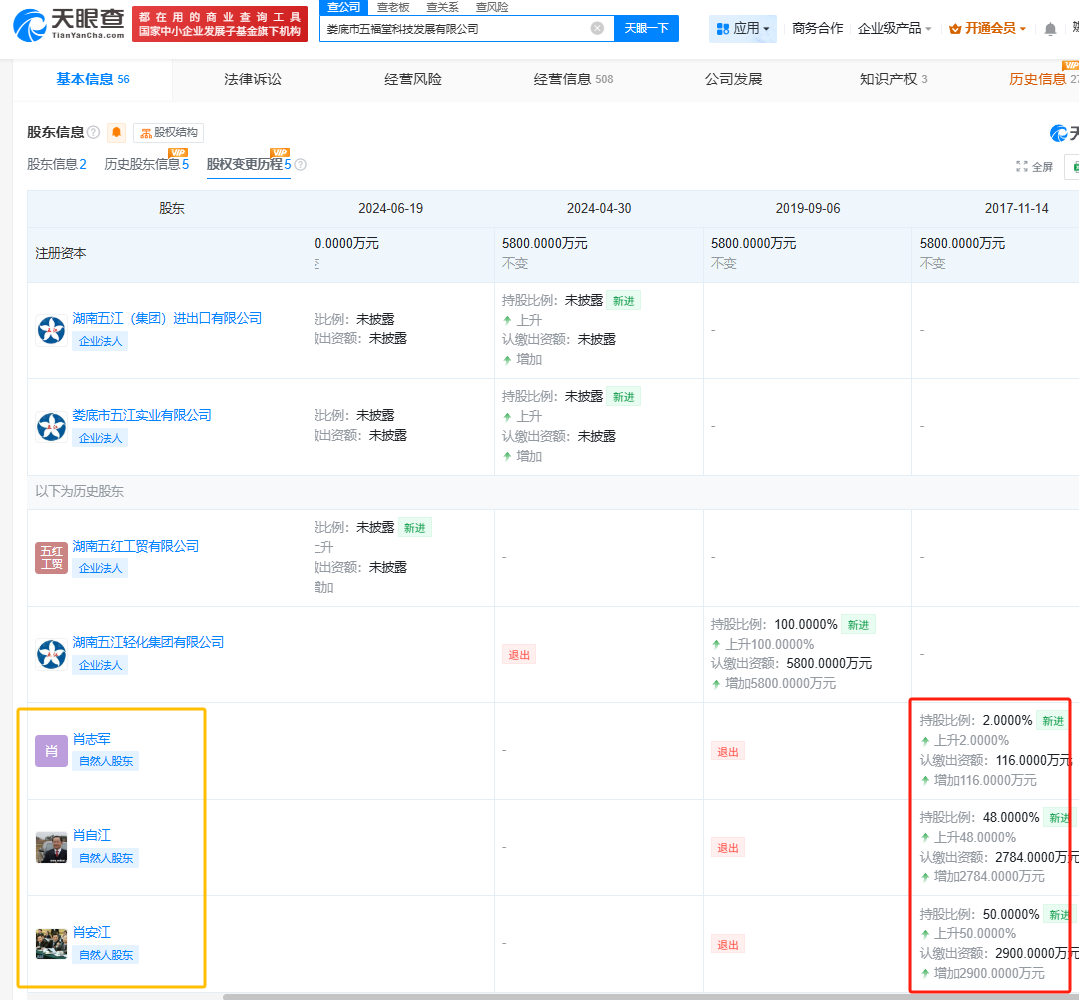Click the 退出 tag in 肖志军 row
1079x1000 pixels.
pyautogui.click(x=728, y=752)
